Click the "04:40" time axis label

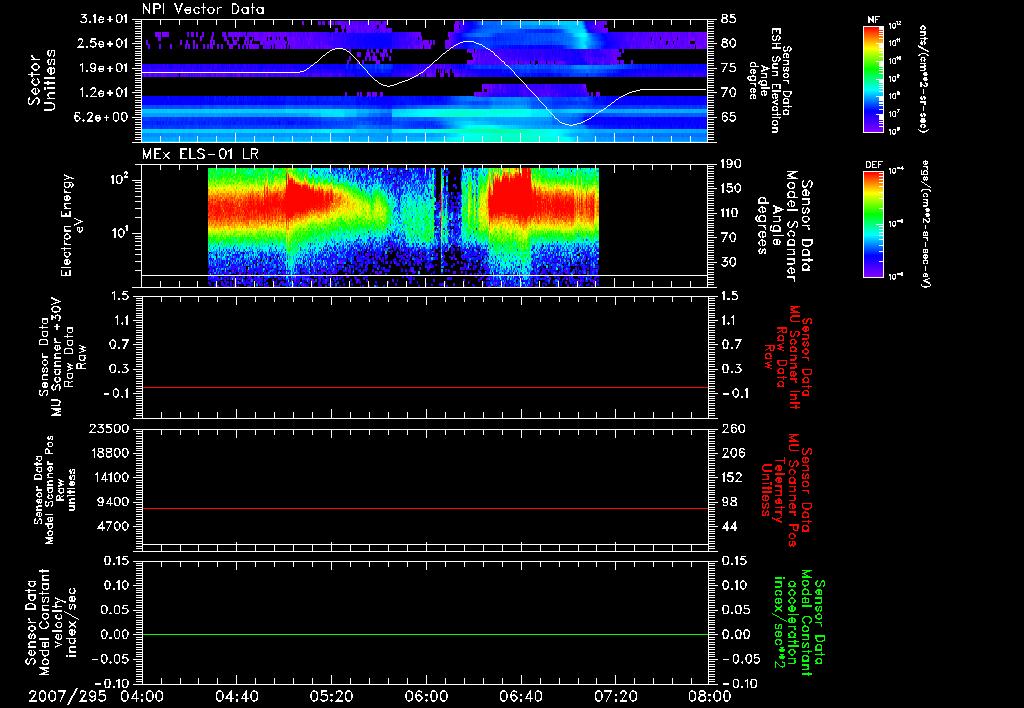tap(236, 696)
